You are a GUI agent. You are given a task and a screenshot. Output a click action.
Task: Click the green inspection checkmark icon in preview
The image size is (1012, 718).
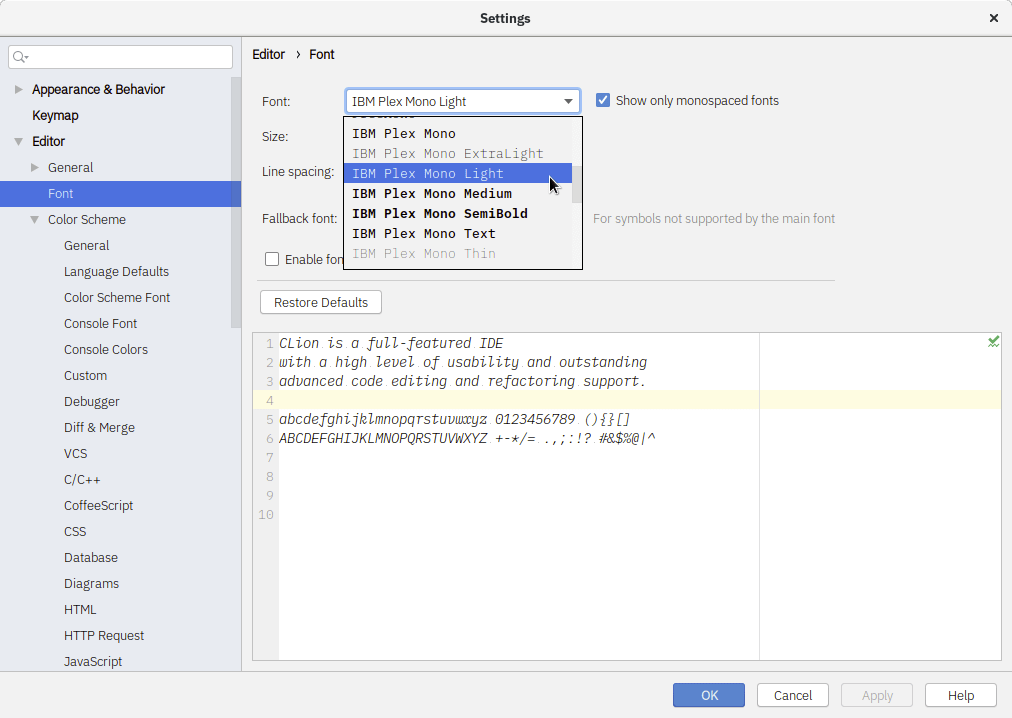pos(993,342)
